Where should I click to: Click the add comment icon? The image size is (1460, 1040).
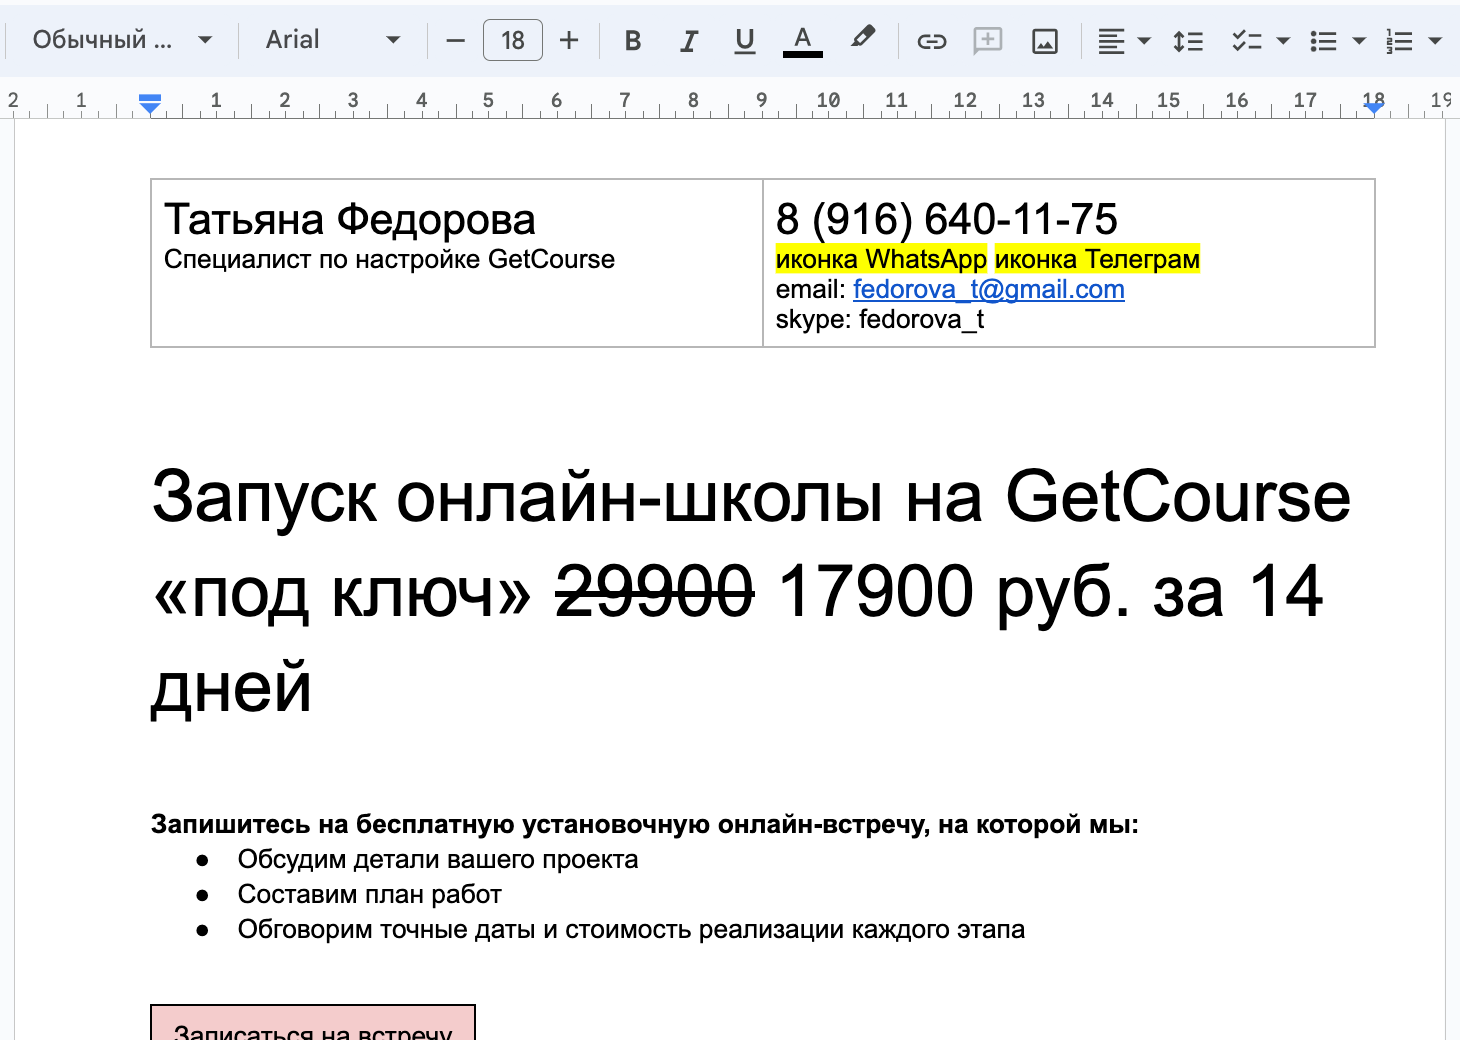click(x=988, y=41)
